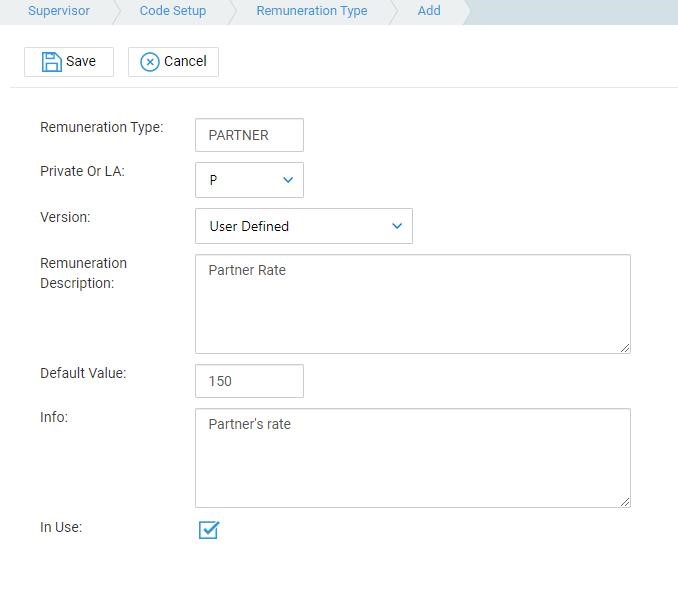Image resolution: width=678 pixels, height=590 pixels.
Task: Open the Private Or LA dropdown
Action: (249, 180)
